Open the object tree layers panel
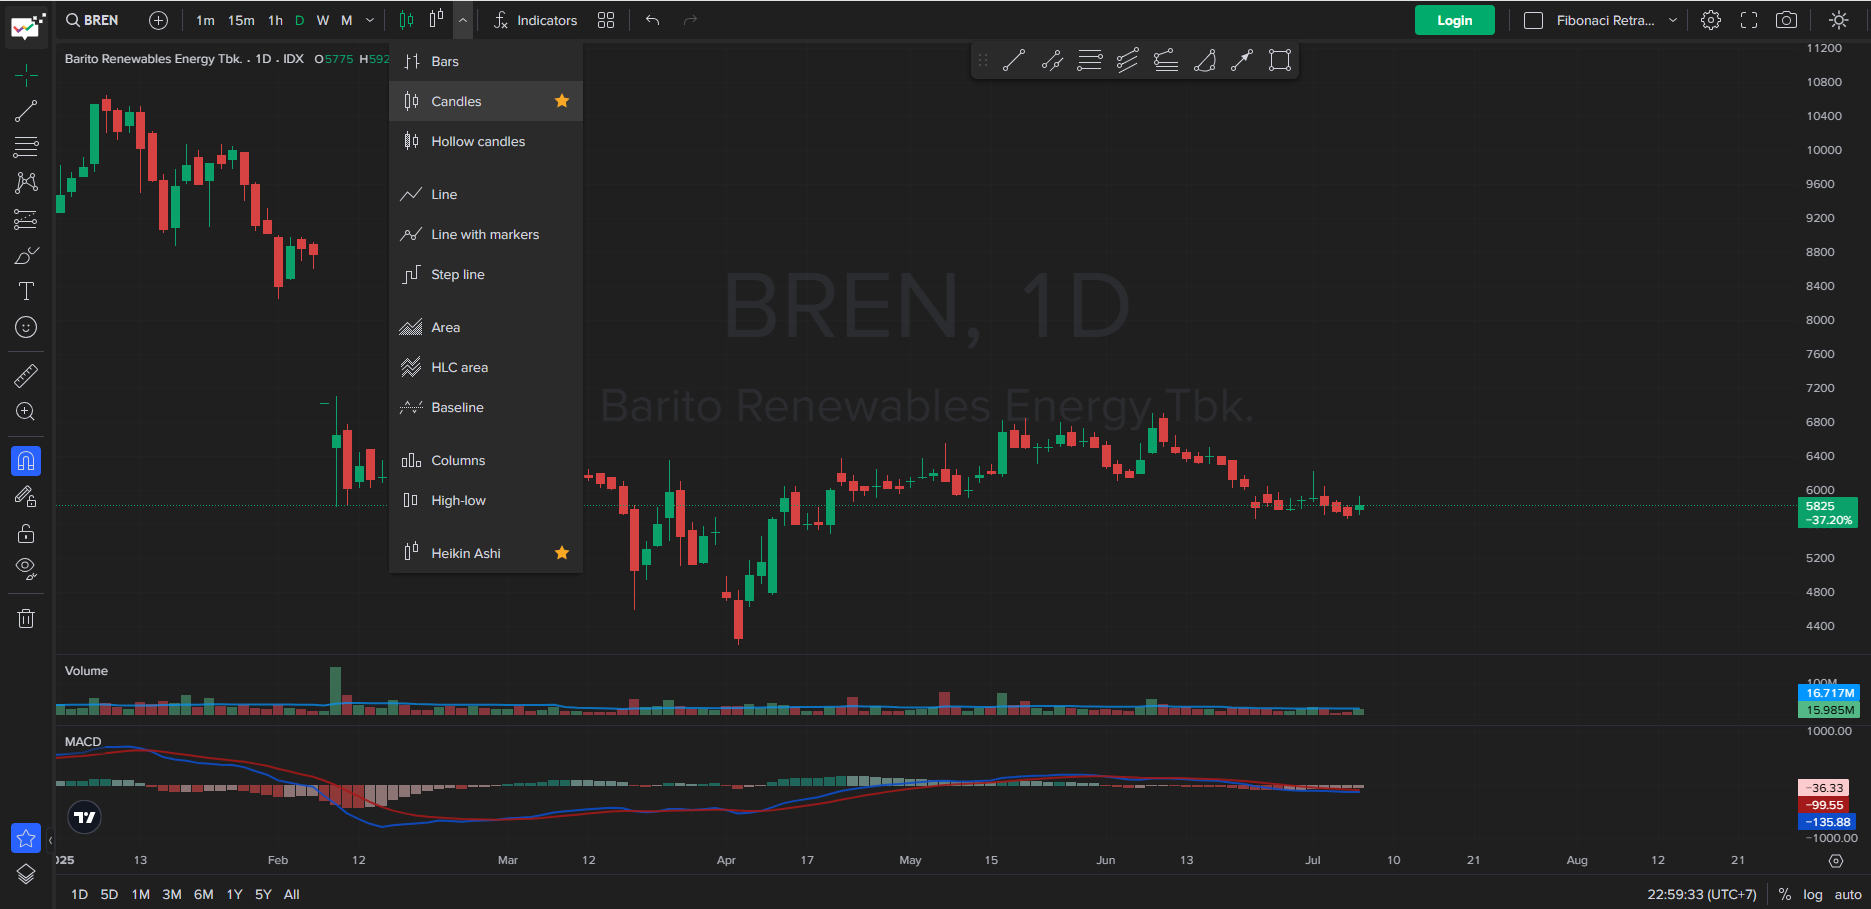The height and width of the screenshot is (909, 1871). (26, 874)
